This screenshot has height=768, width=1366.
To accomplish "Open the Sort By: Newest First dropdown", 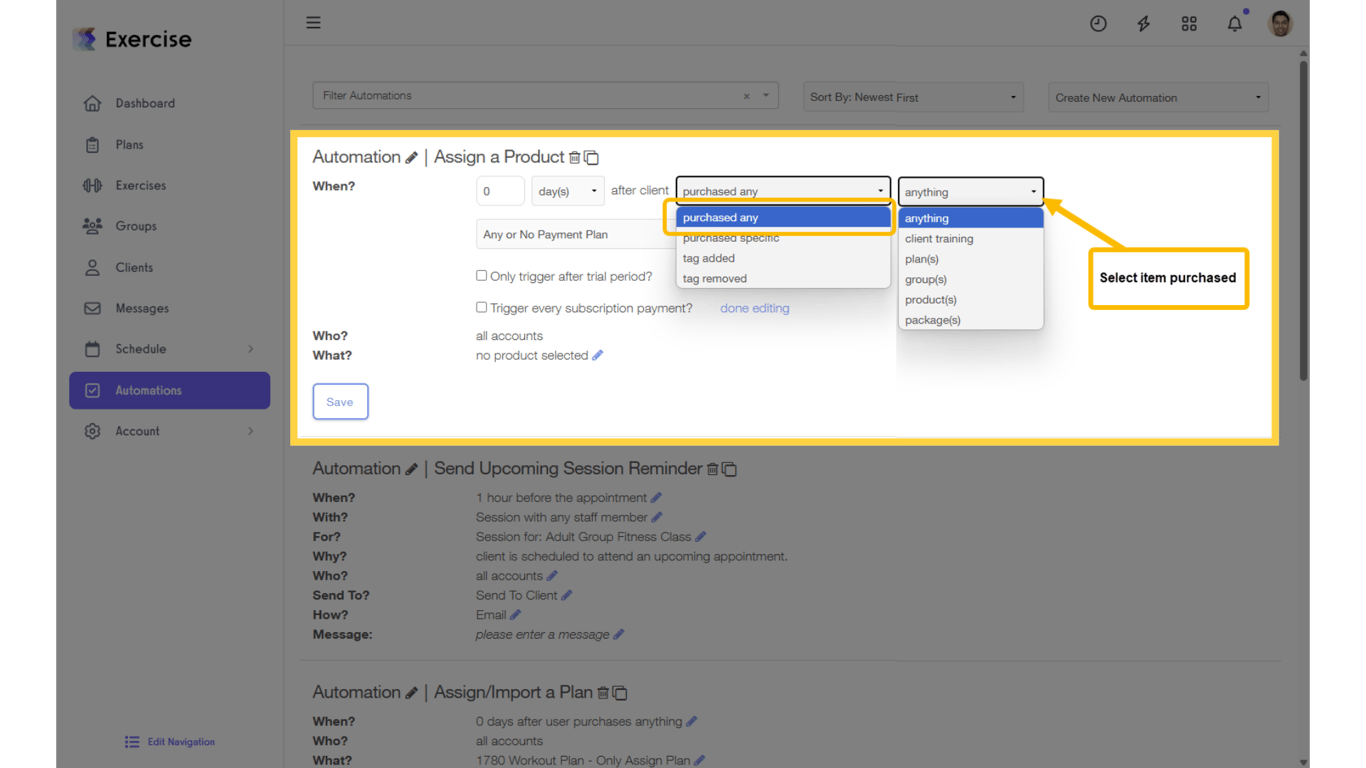I will point(911,97).
